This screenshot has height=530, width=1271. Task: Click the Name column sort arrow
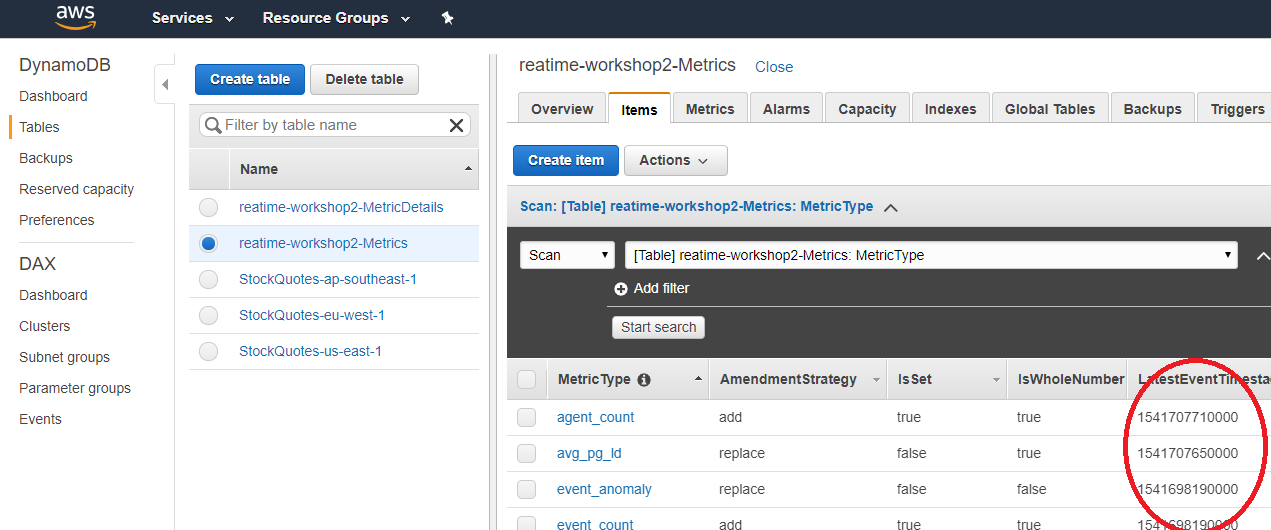468,169
